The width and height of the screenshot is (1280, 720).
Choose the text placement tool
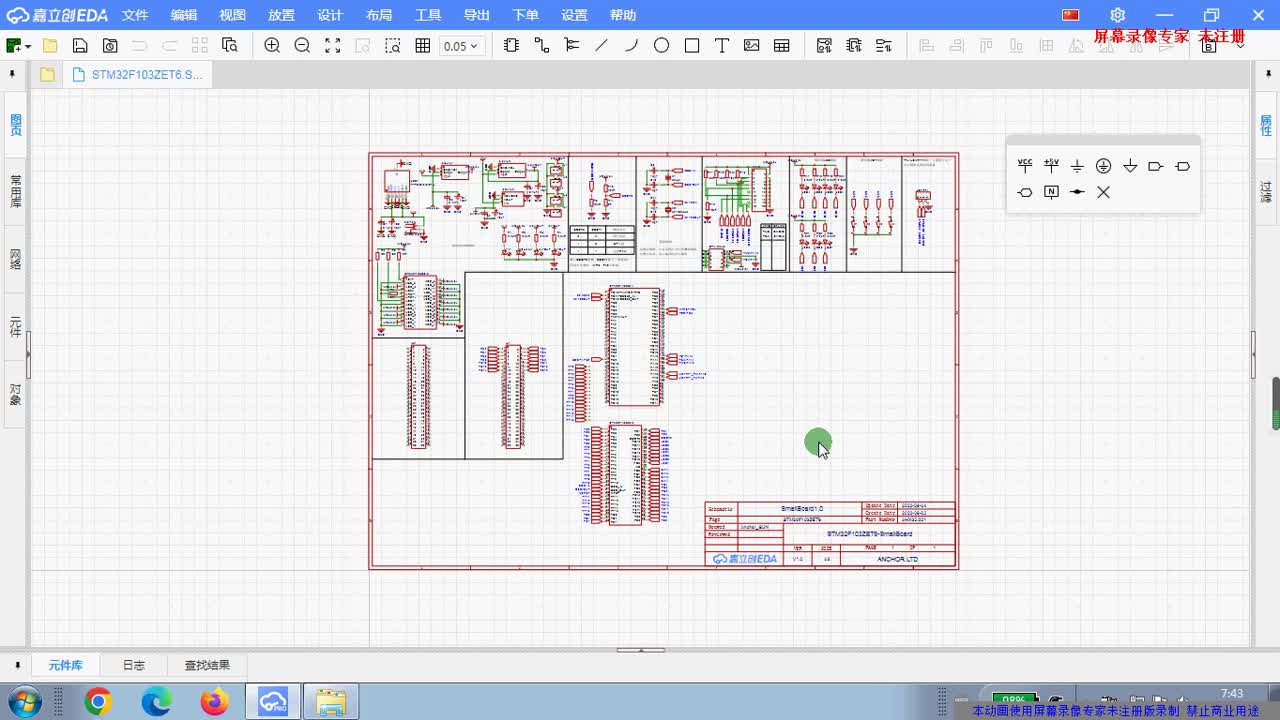point(721,45)
